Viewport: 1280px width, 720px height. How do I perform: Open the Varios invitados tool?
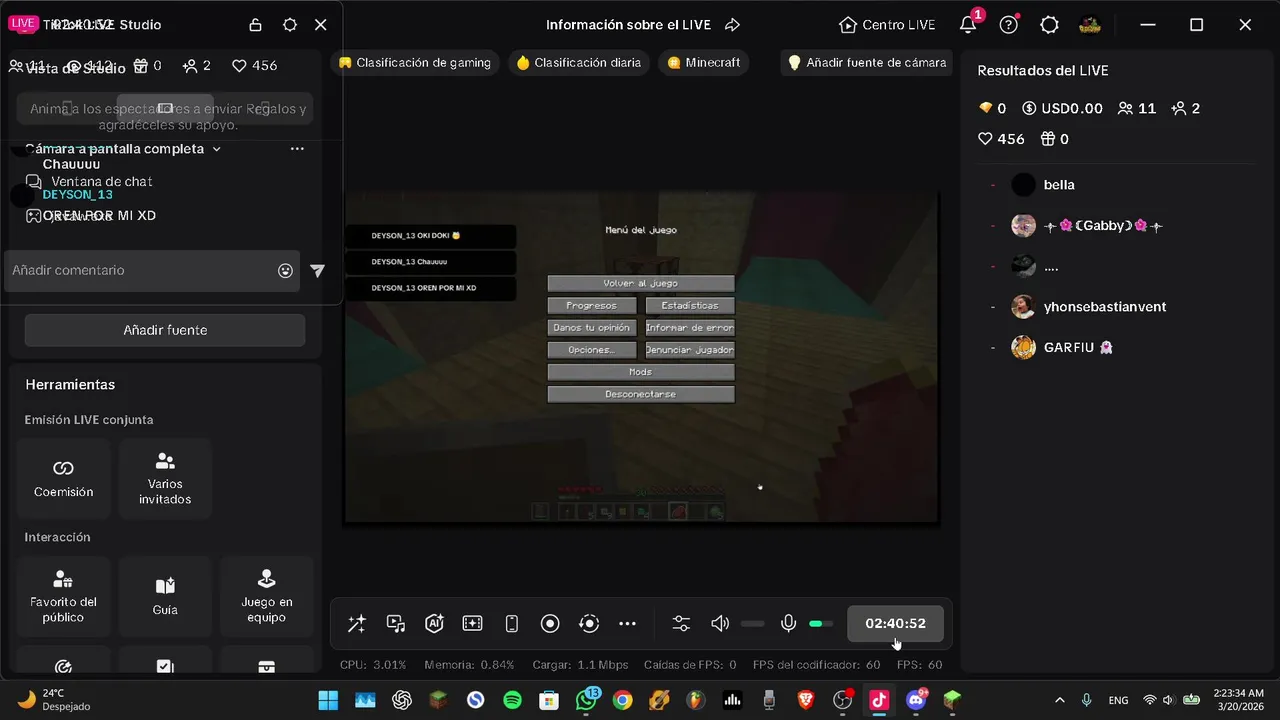(165, 478)
